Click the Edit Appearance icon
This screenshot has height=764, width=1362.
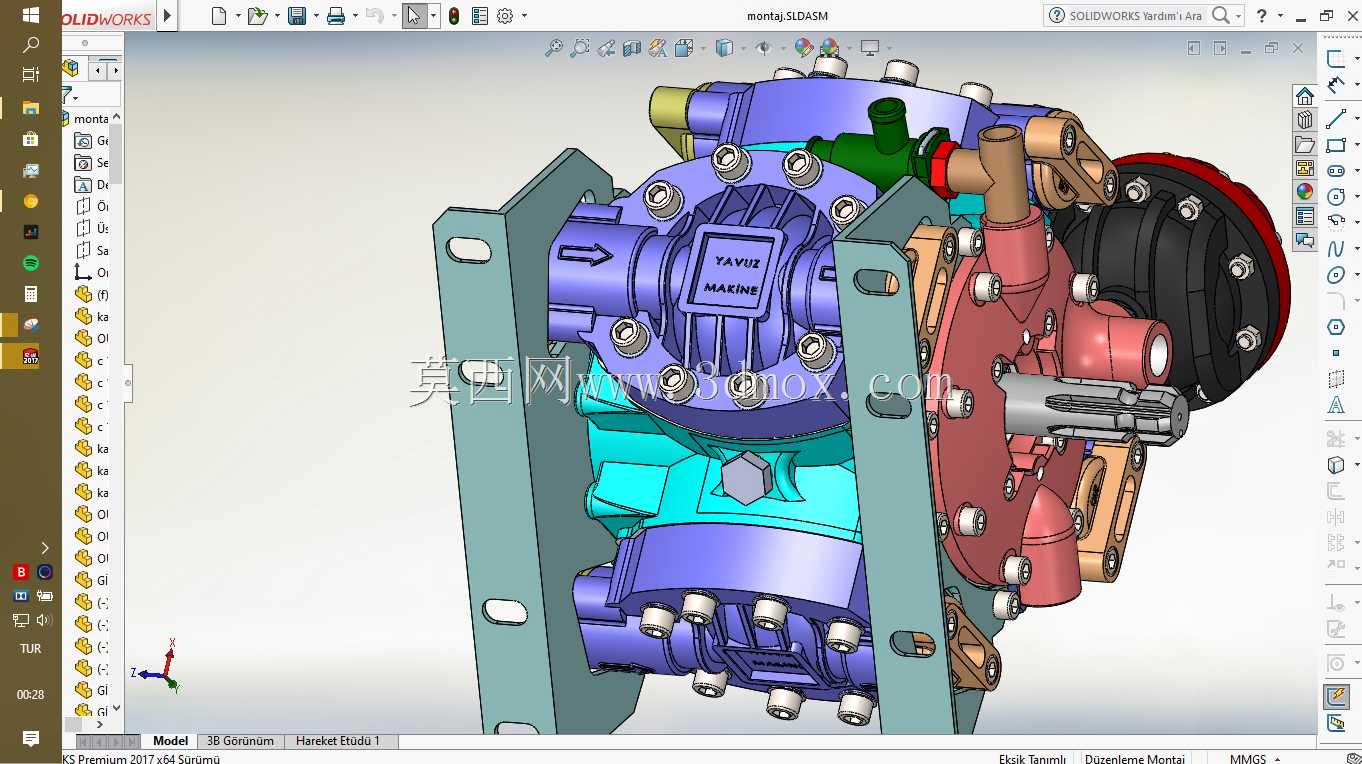(803, 48)
